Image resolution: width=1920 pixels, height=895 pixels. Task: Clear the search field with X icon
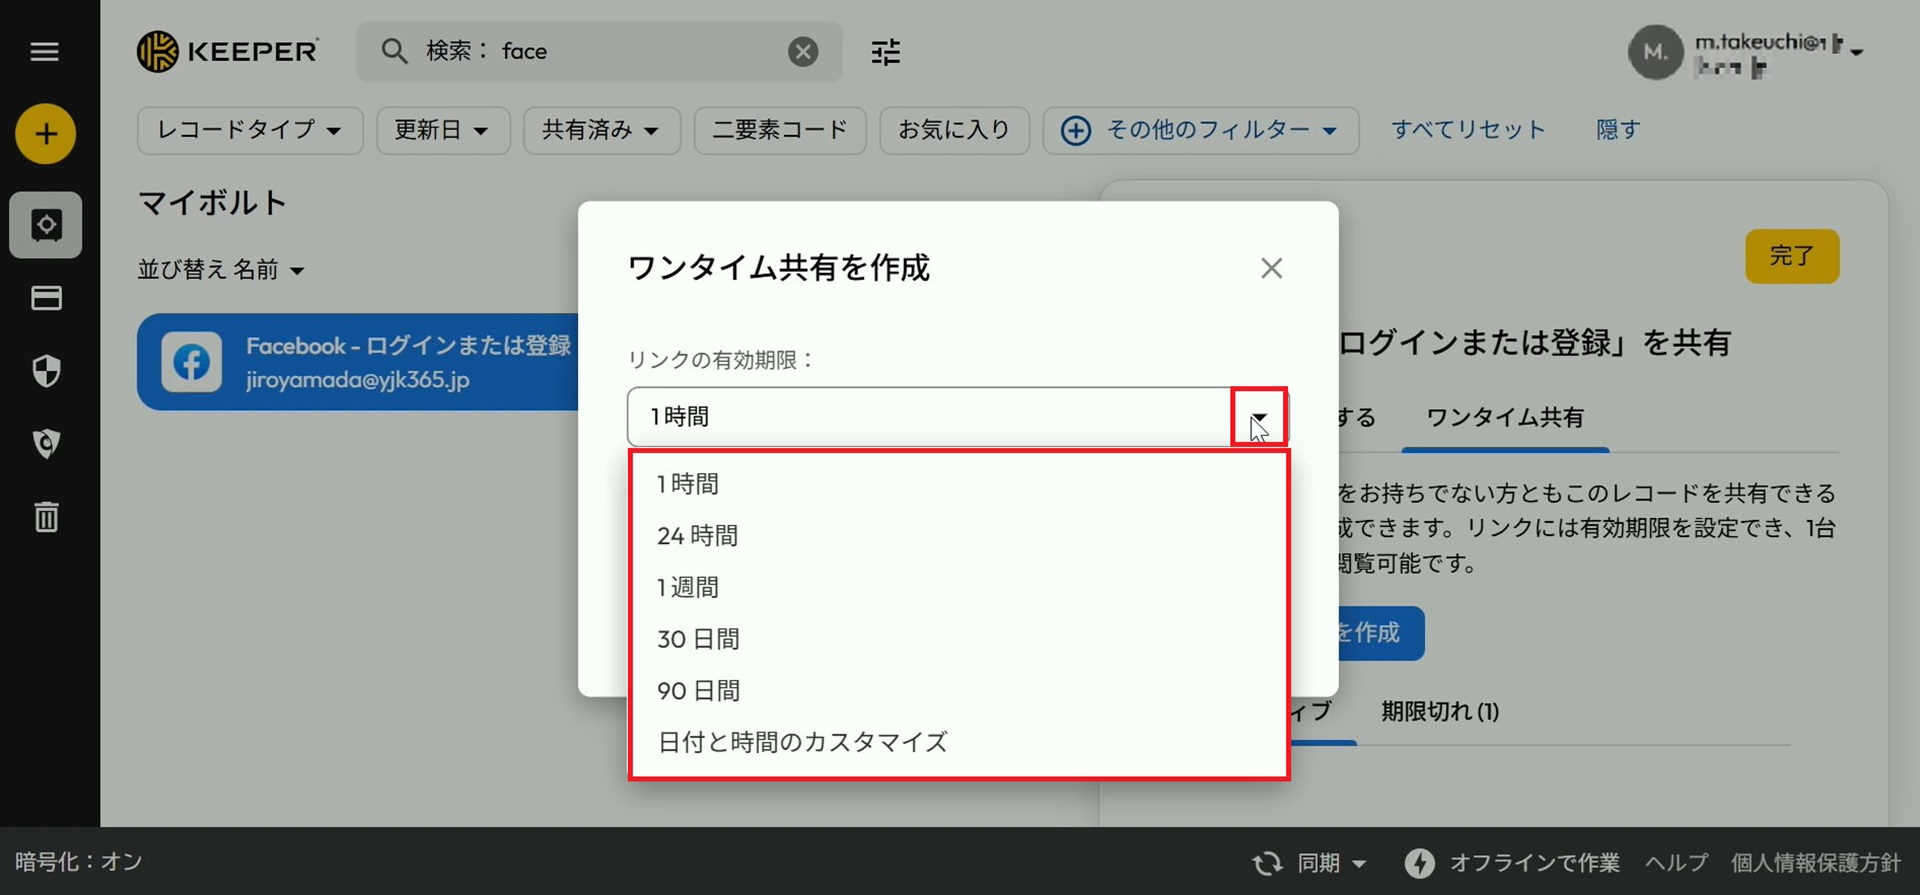(x=802, y=52)
